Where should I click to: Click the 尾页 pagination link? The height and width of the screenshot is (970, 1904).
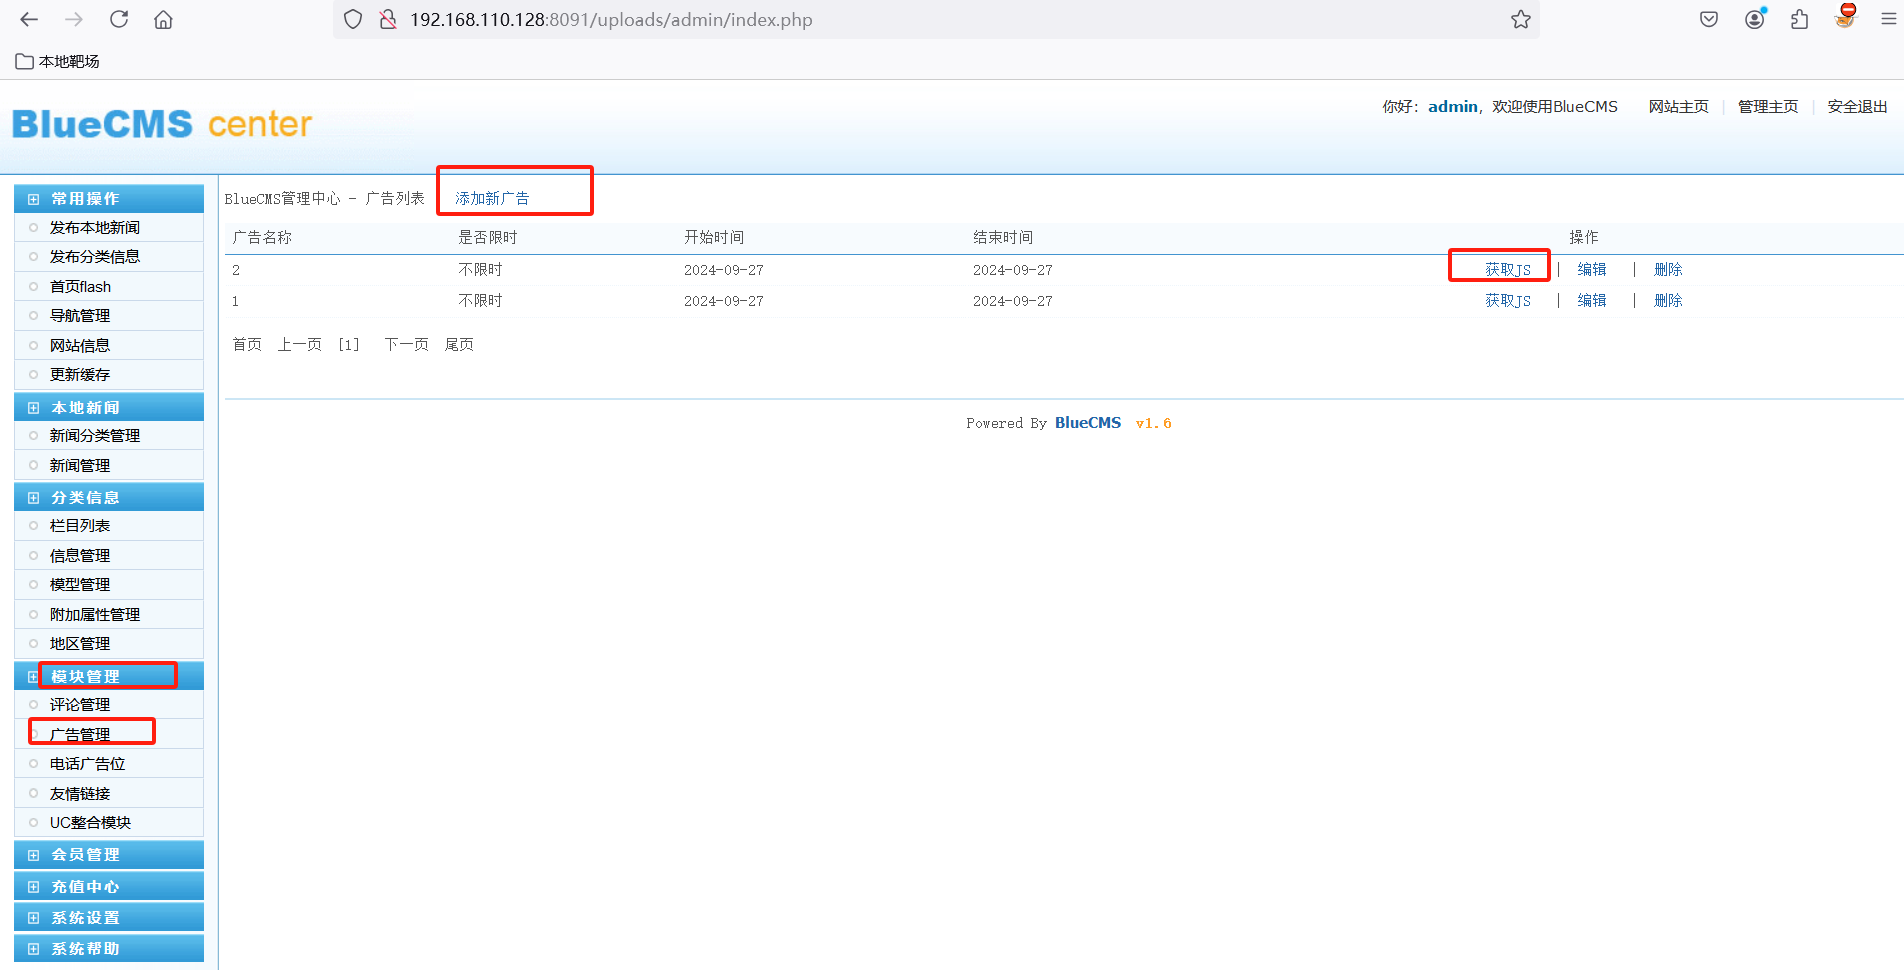point(459,345)
